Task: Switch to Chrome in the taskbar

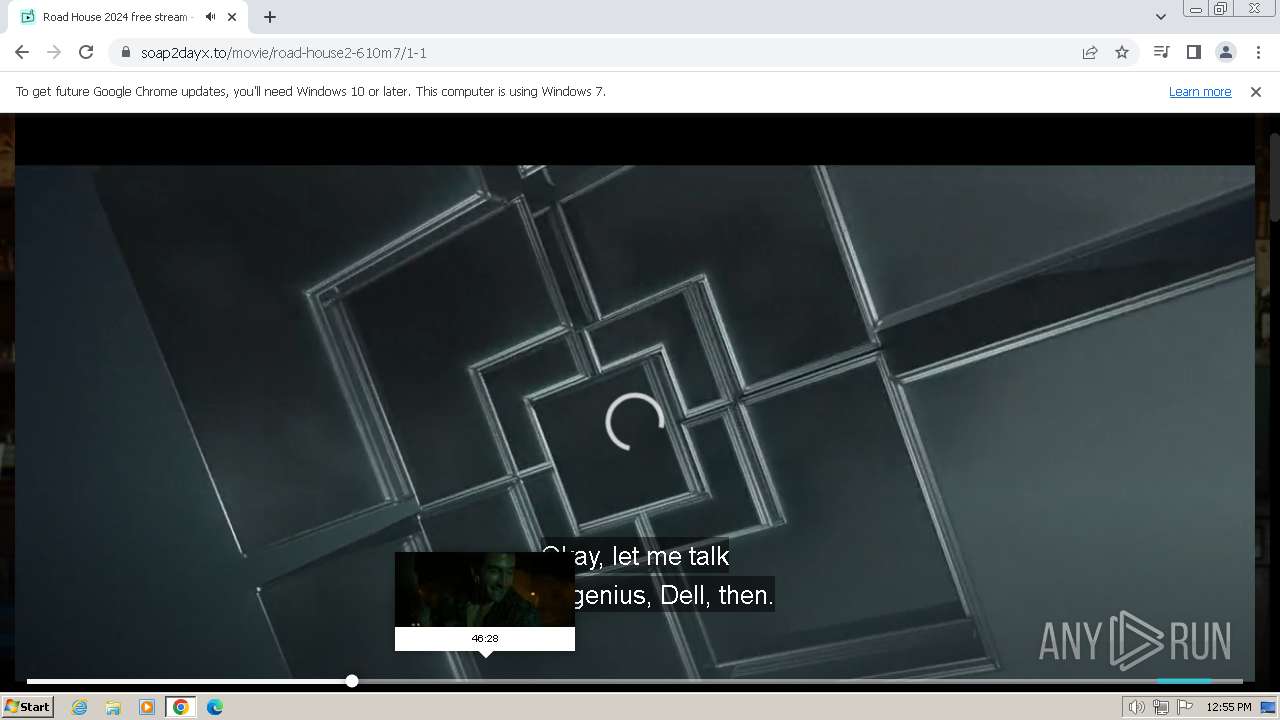Action: point(181,707)
